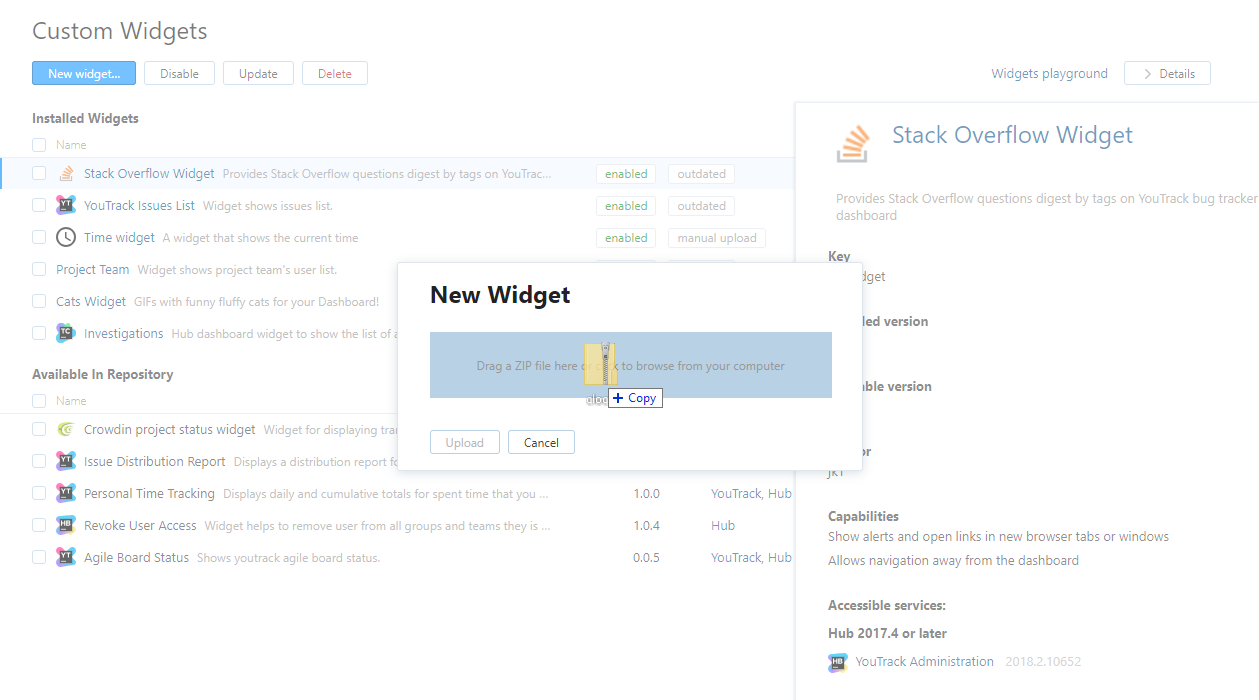
Task: Click the Revoke User Access Hub icon
Action: tap(66, 526)
